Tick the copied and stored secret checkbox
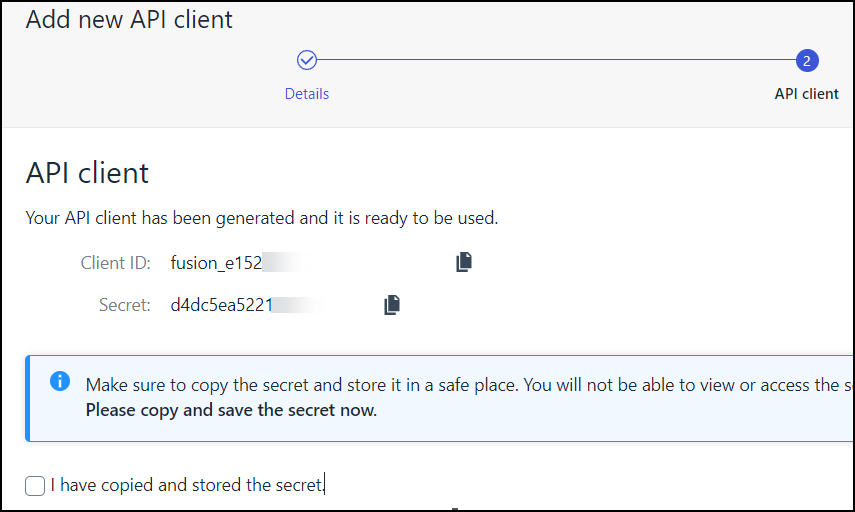Viewport: 855px width, 512px height. click(35, 486)
